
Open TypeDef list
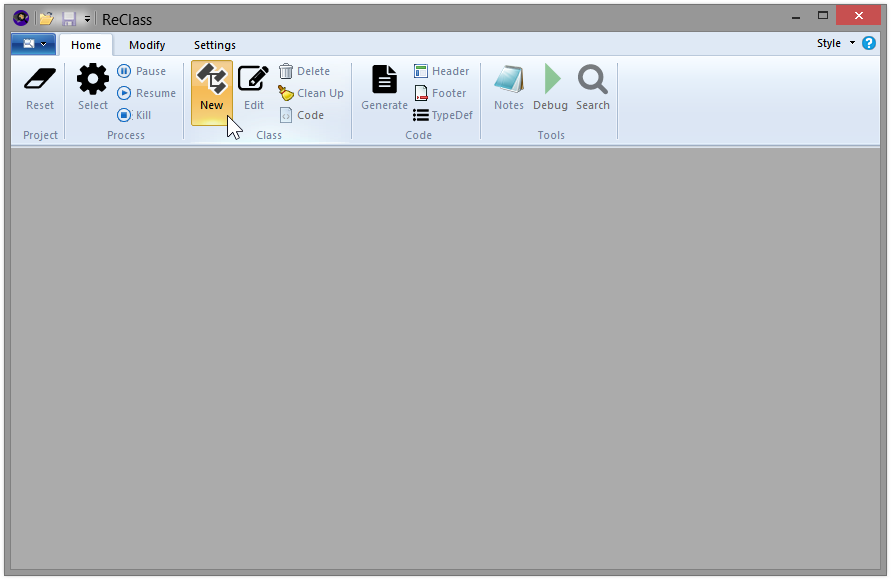(443, 115)
